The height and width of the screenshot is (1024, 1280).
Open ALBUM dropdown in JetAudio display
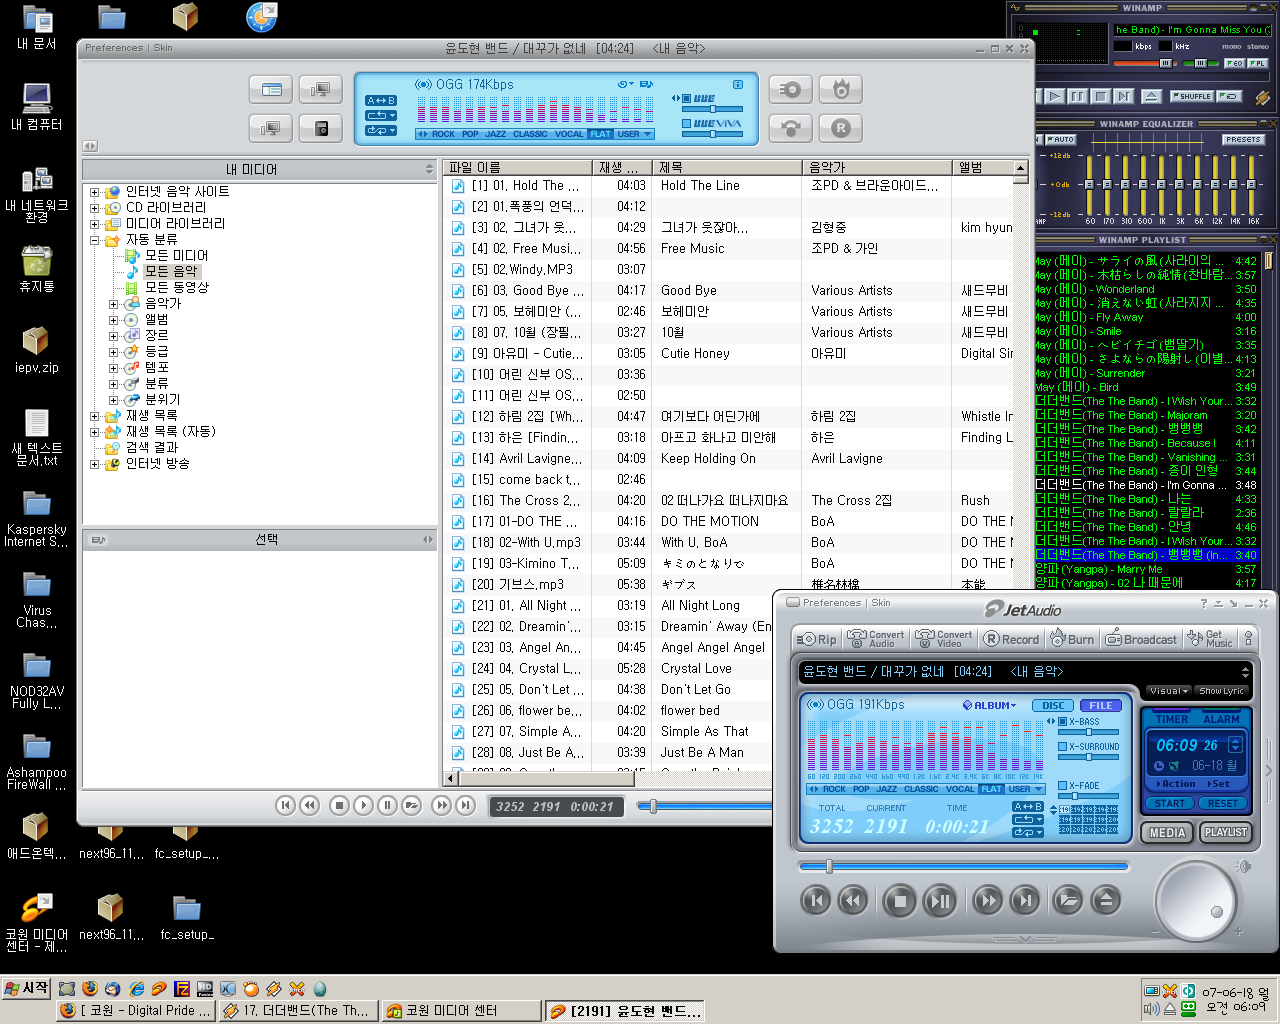click(990, 705)
